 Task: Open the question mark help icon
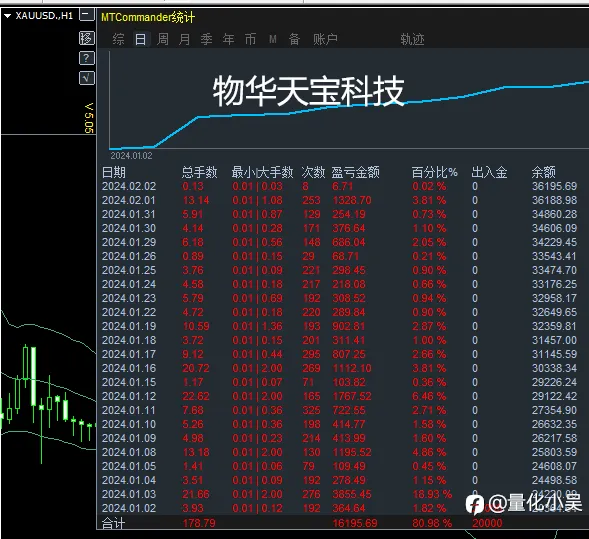coord(86,58)
